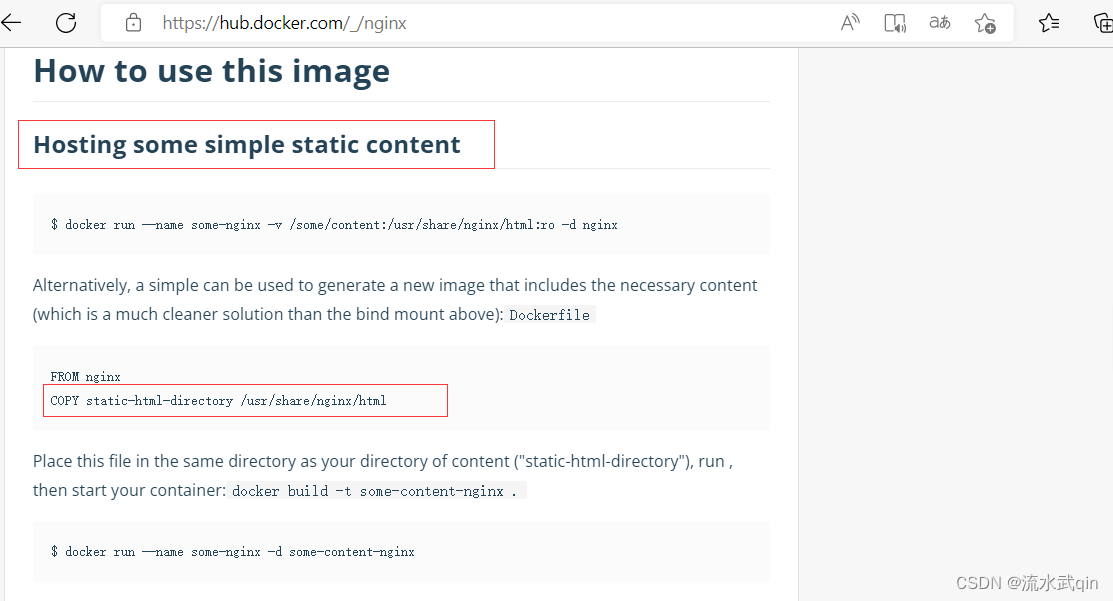This screenshot has height=601, width=1113.
Task: Click the docker run -v command block
Action: pos(401,224)
